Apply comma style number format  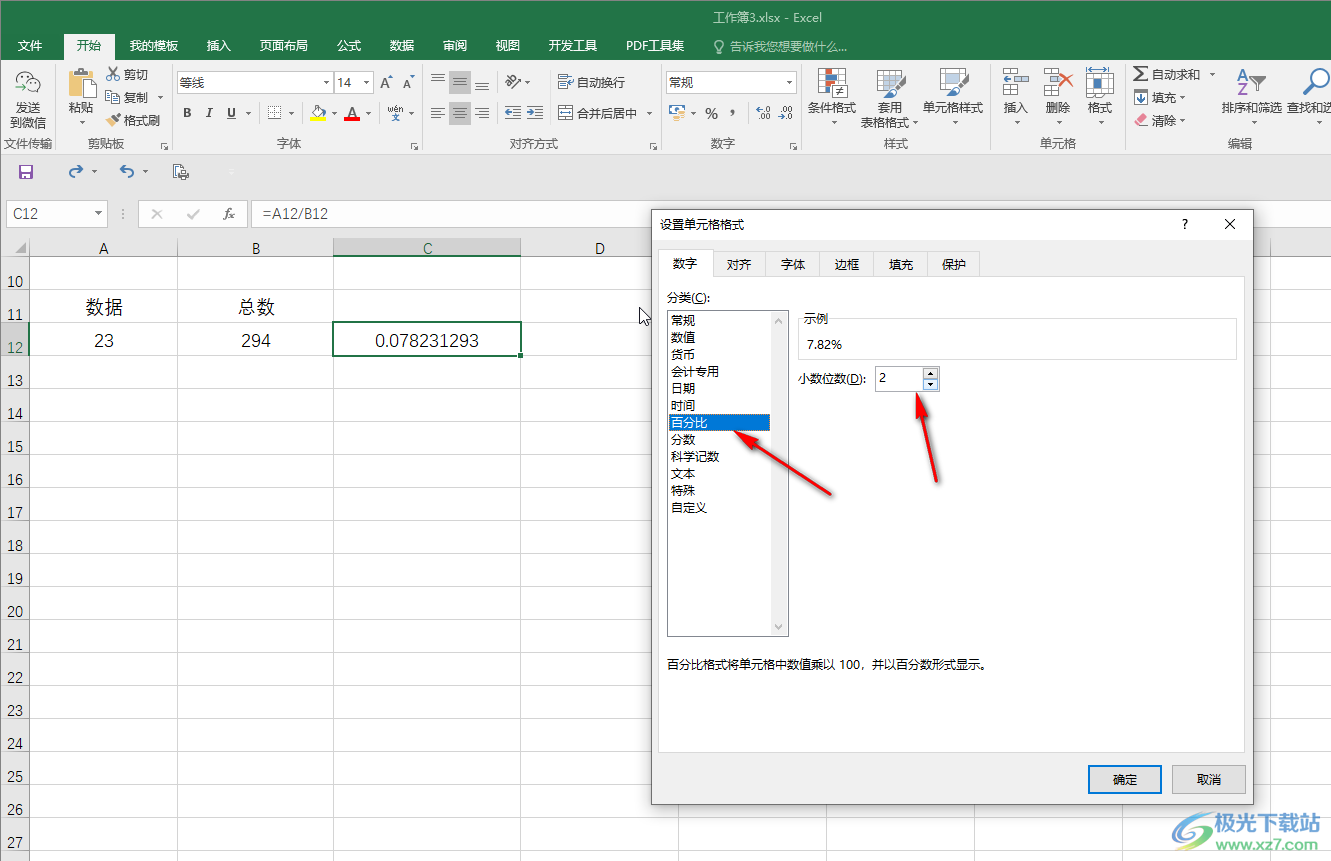(733, 113)
